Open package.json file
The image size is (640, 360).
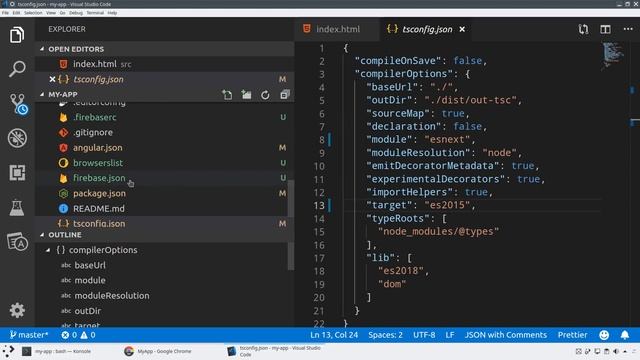coord(164,193)
